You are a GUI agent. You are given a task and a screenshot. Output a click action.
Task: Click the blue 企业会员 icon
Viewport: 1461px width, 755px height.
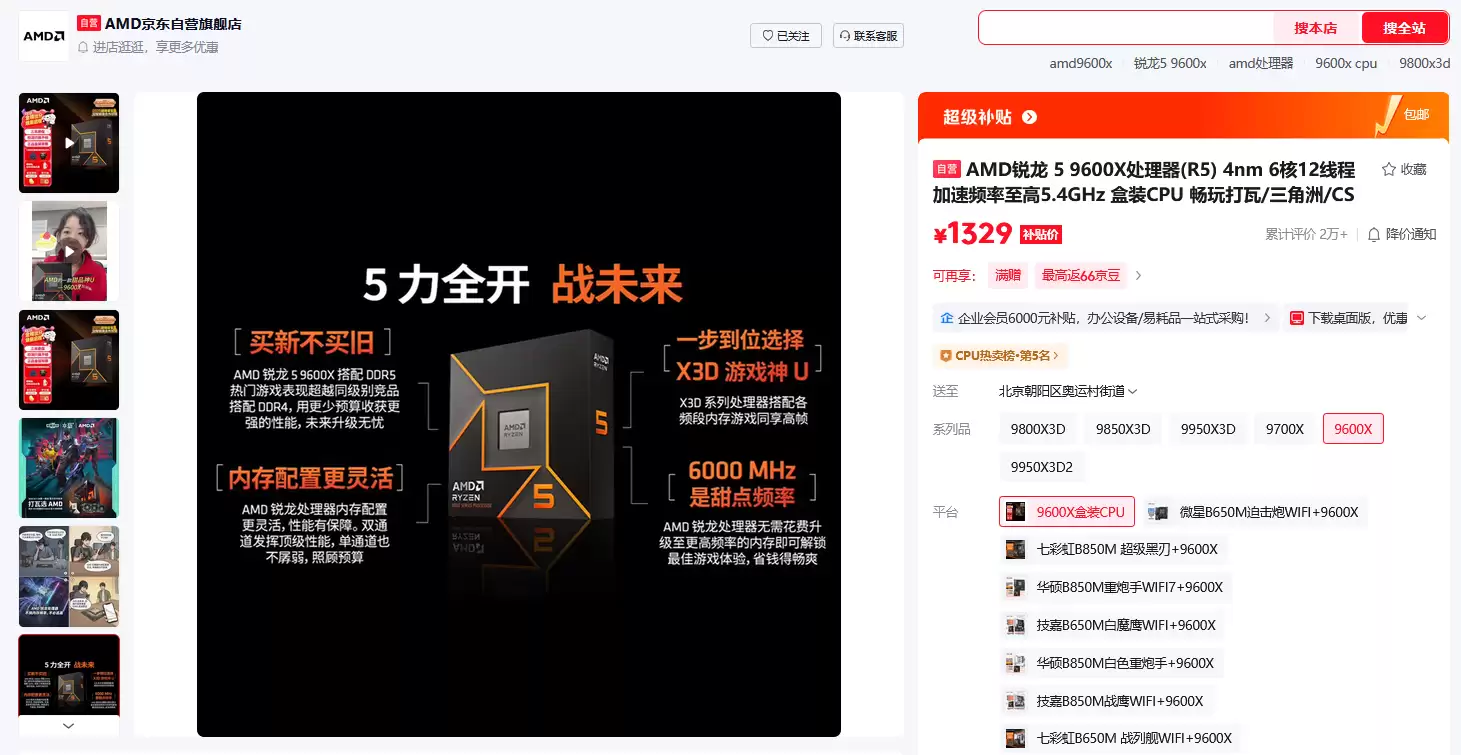click(946, 318)
